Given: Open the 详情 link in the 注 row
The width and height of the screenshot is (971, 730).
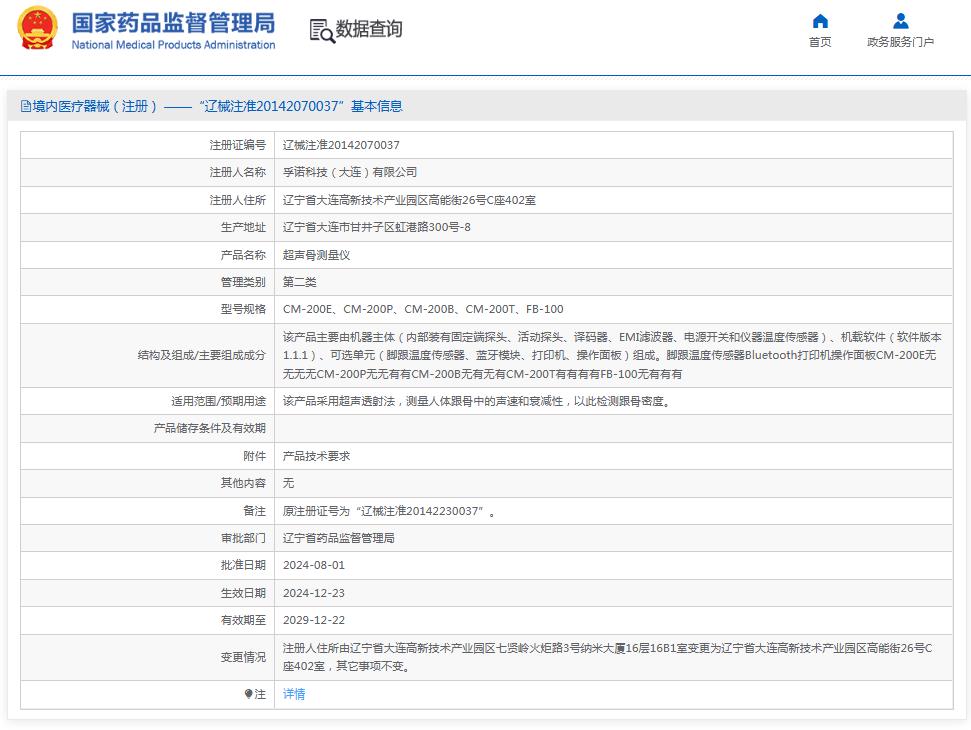Looking at the screenshot, I should tap(293, 694).
